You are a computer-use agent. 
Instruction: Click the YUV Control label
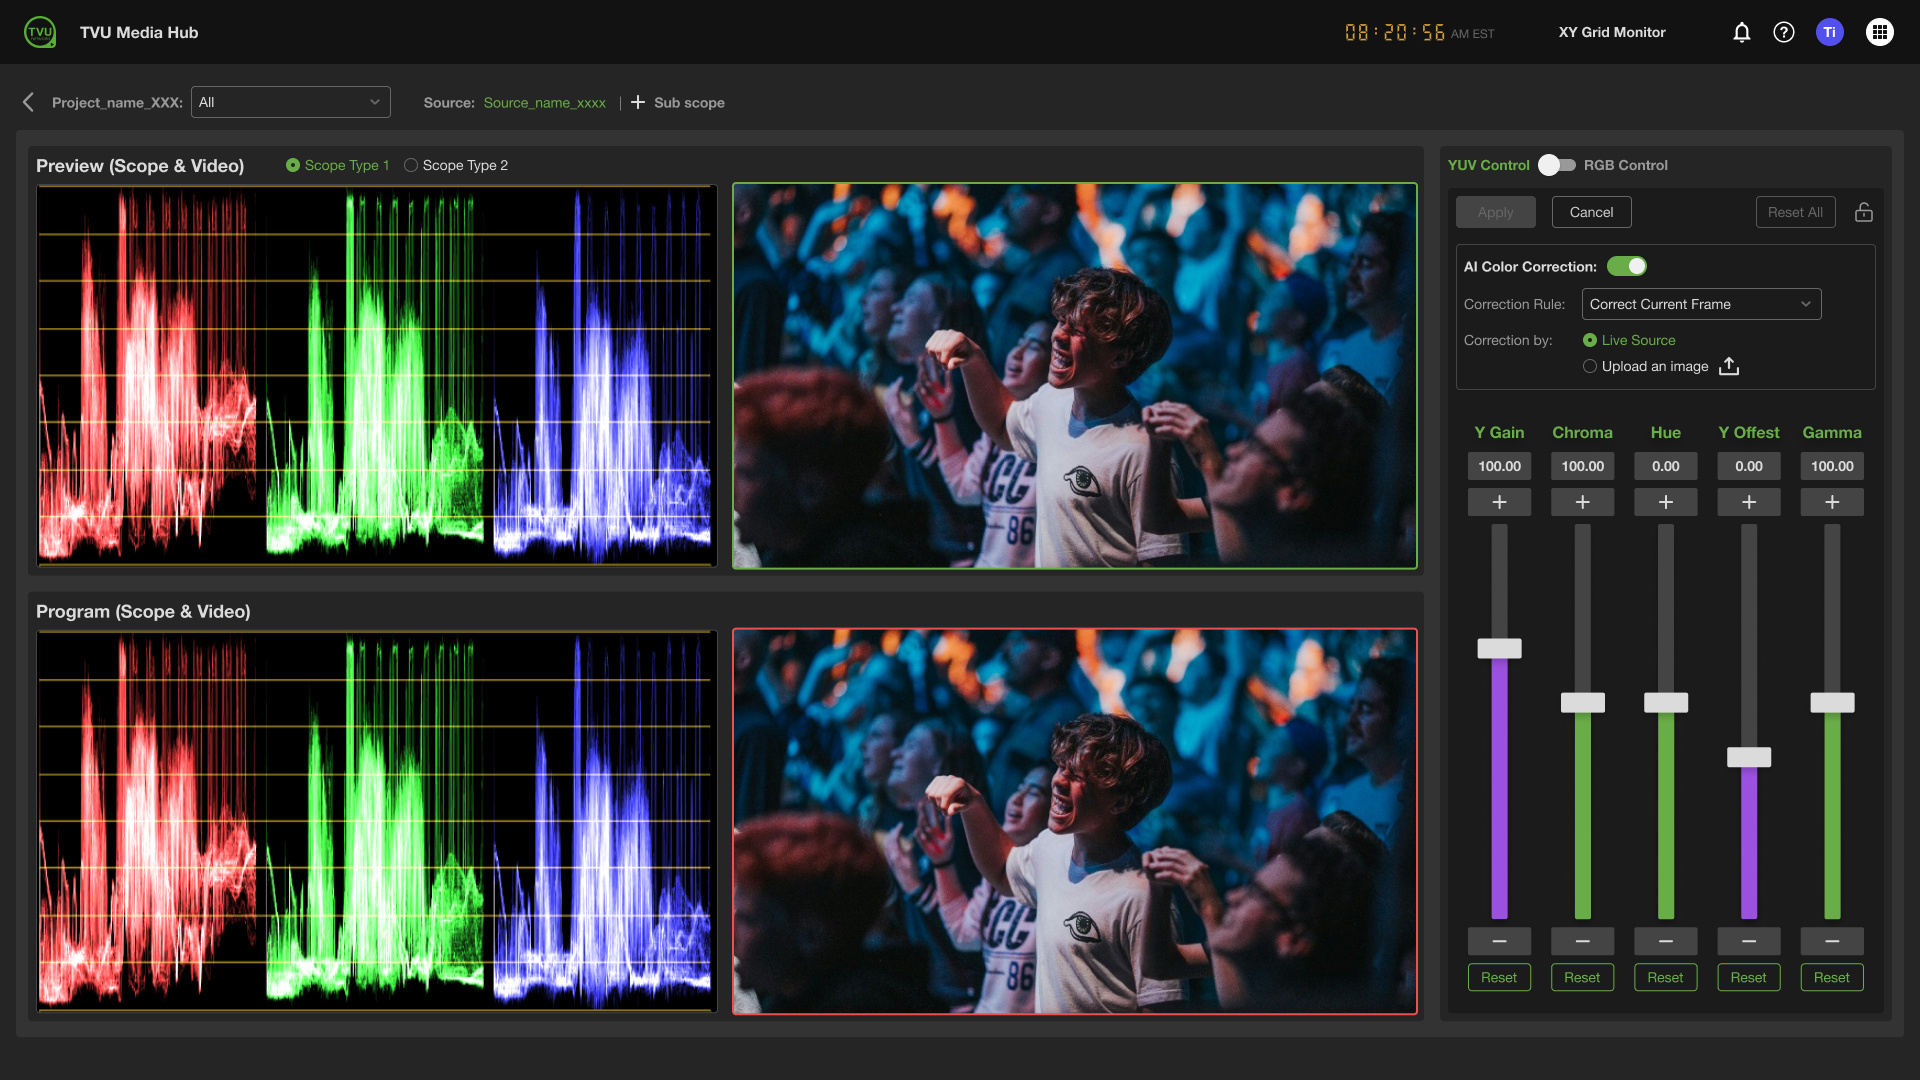[1488, 165]
